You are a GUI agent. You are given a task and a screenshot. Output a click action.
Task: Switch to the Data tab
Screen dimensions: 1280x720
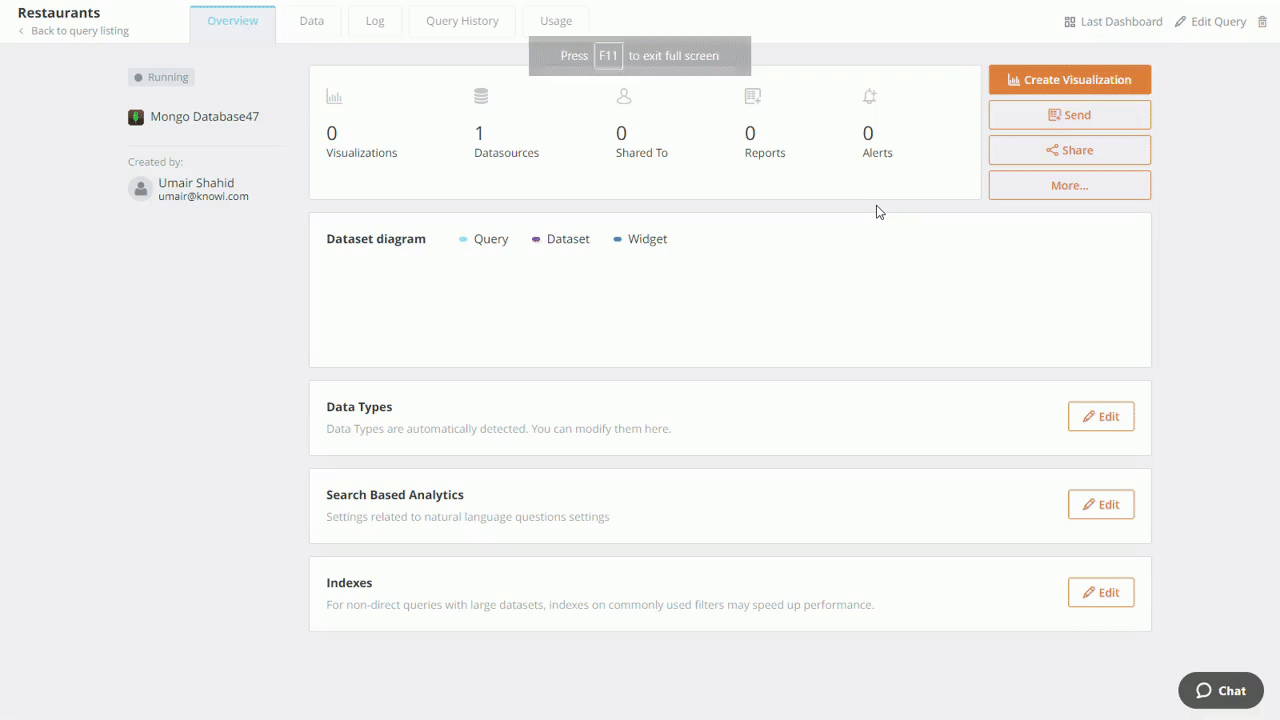click(x=312, y=21)
